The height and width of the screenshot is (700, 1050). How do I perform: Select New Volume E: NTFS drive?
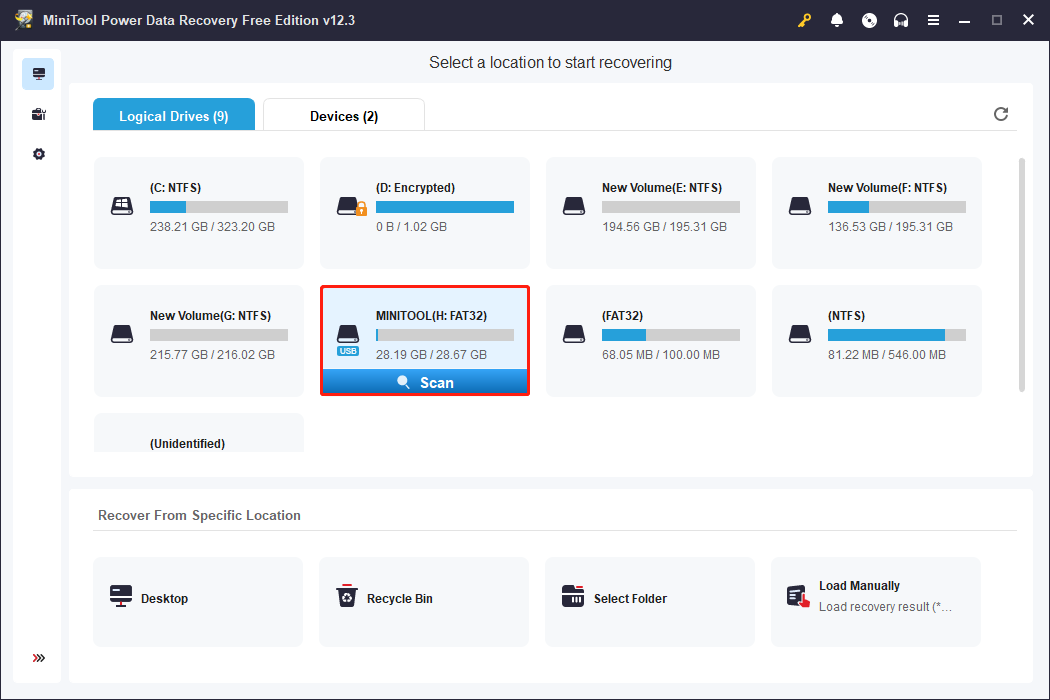(651, 212)
